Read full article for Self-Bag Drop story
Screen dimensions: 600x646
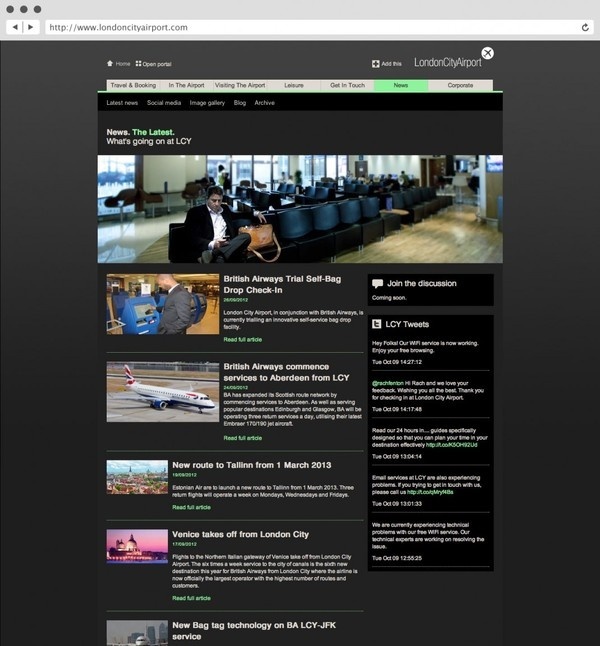coord(243,339)
